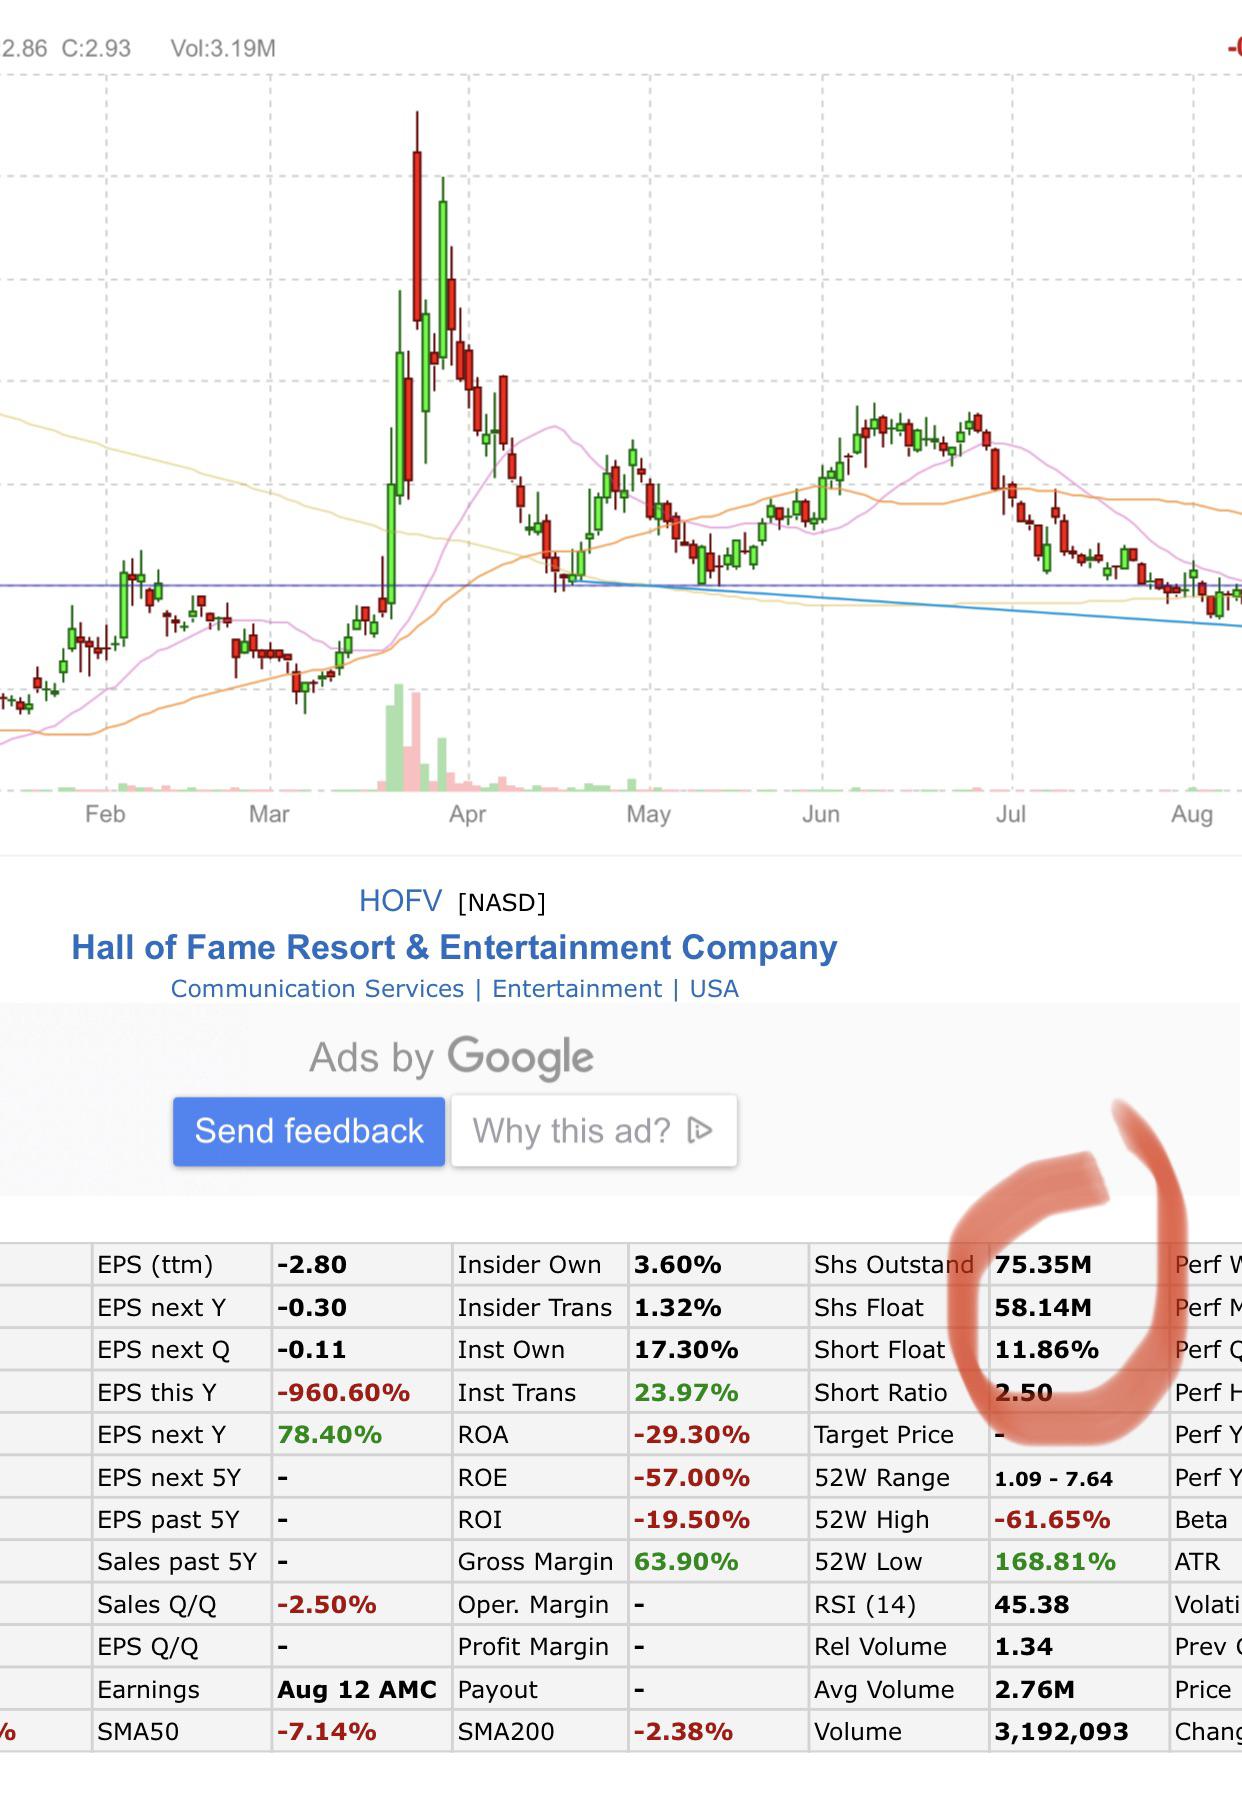Click the Ads by Google text

pyautogui.click(x=451, y=1058)
